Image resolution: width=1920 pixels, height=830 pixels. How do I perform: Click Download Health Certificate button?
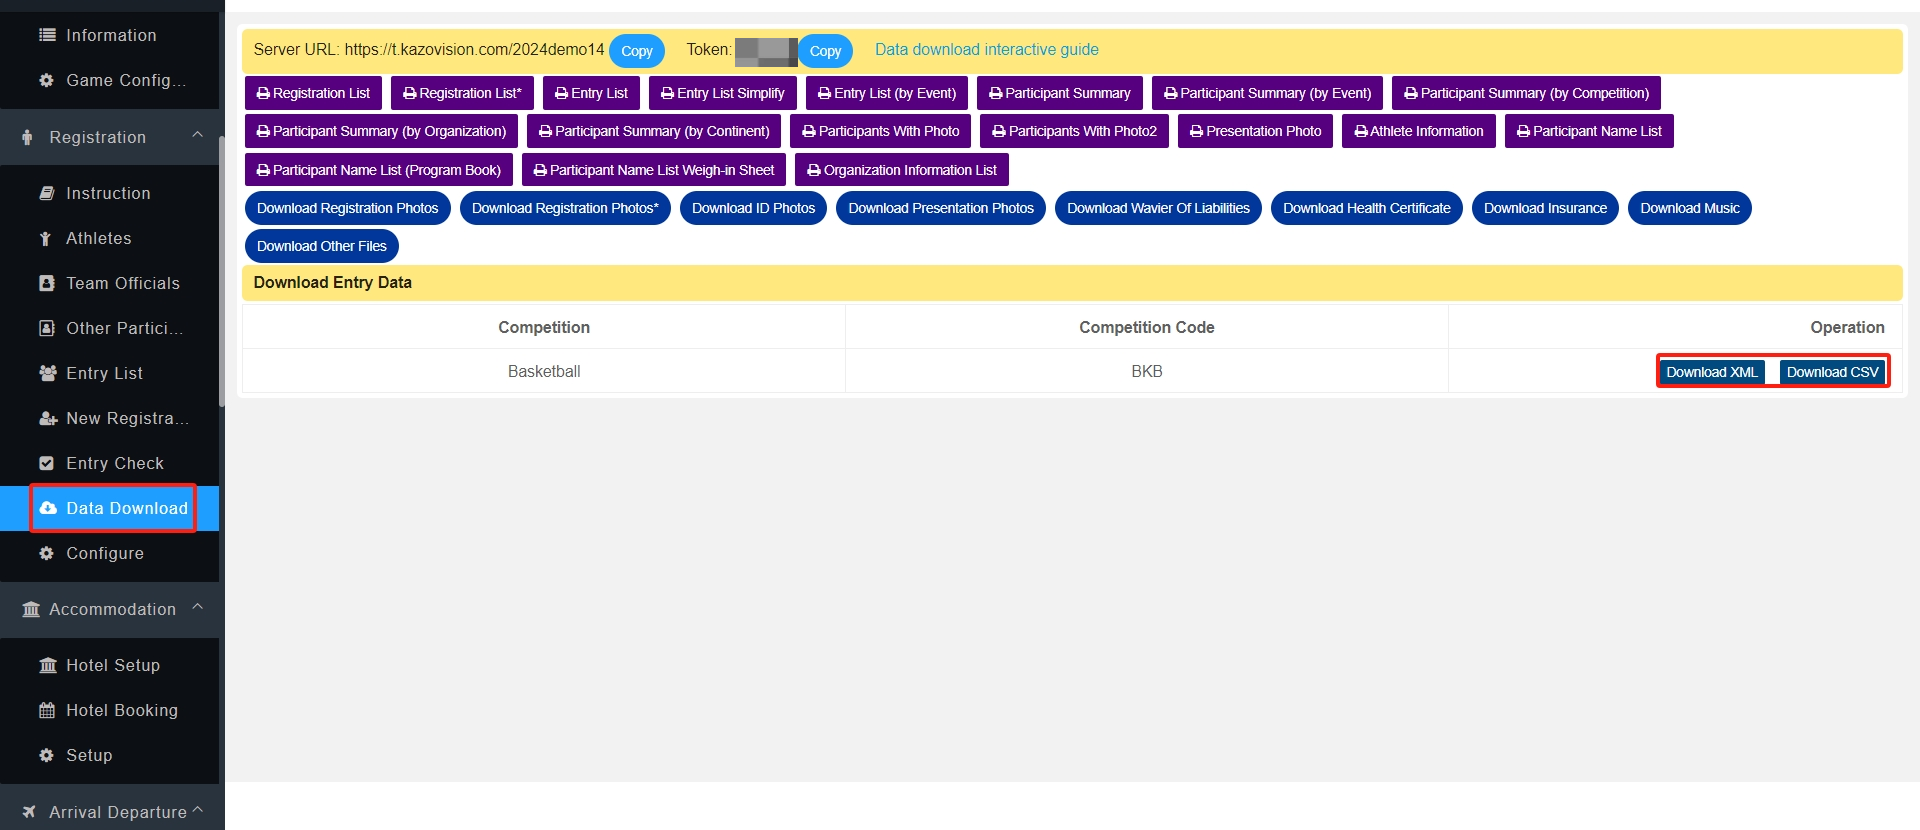[1366, 208]
